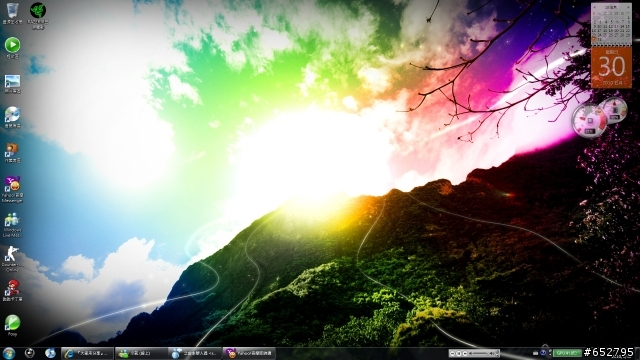Open the red-capped Mario game shortcut
The width and height of the screenshot is (640, 360).
coord(12,290)
